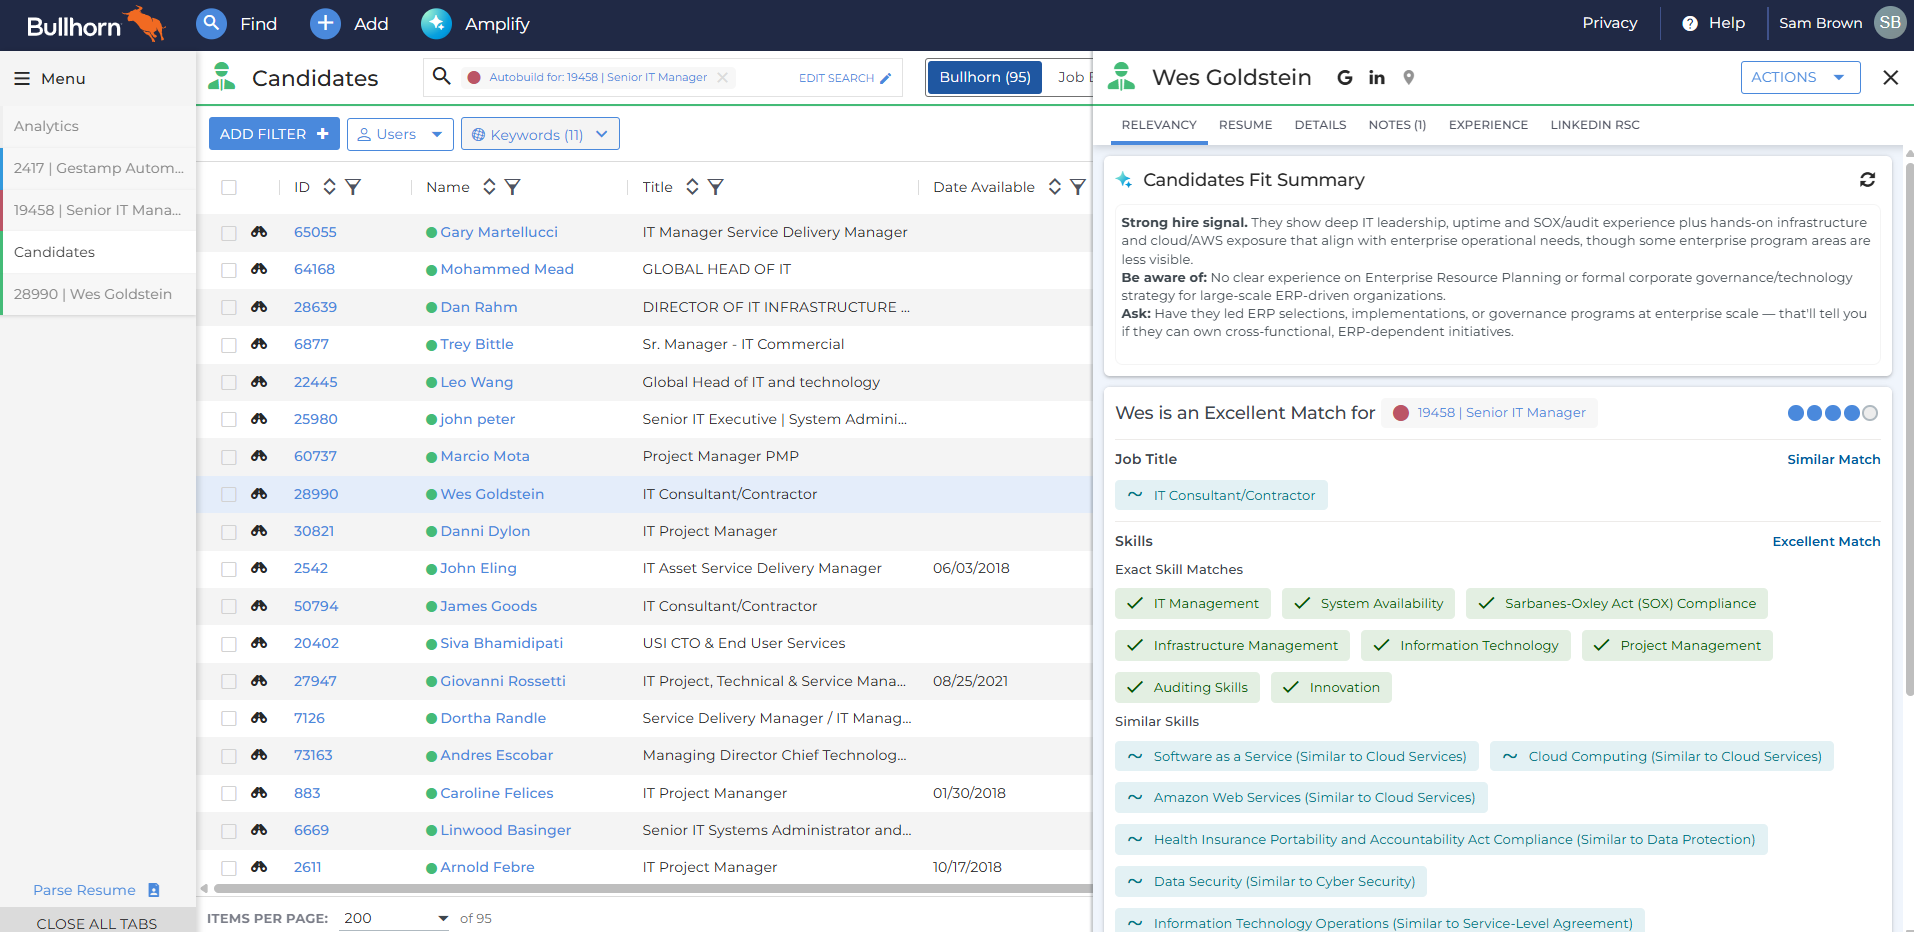1914x932 pixels.
Task: Filter the Date Available column
Action: tap(1078, 187)
